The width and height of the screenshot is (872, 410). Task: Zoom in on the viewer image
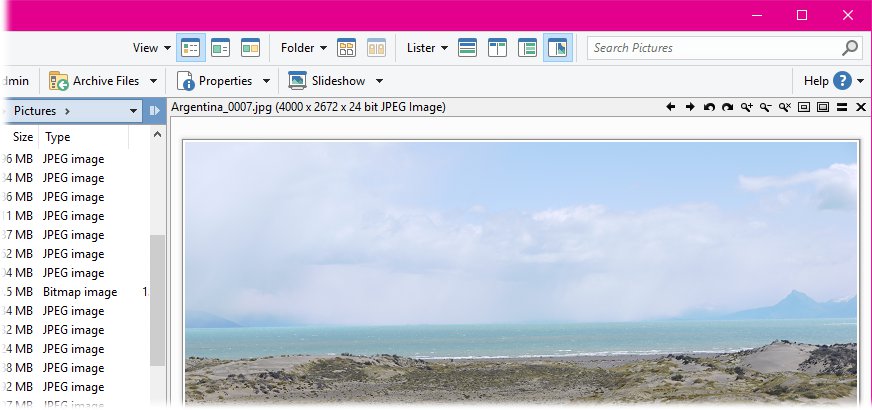pos(747,107)
